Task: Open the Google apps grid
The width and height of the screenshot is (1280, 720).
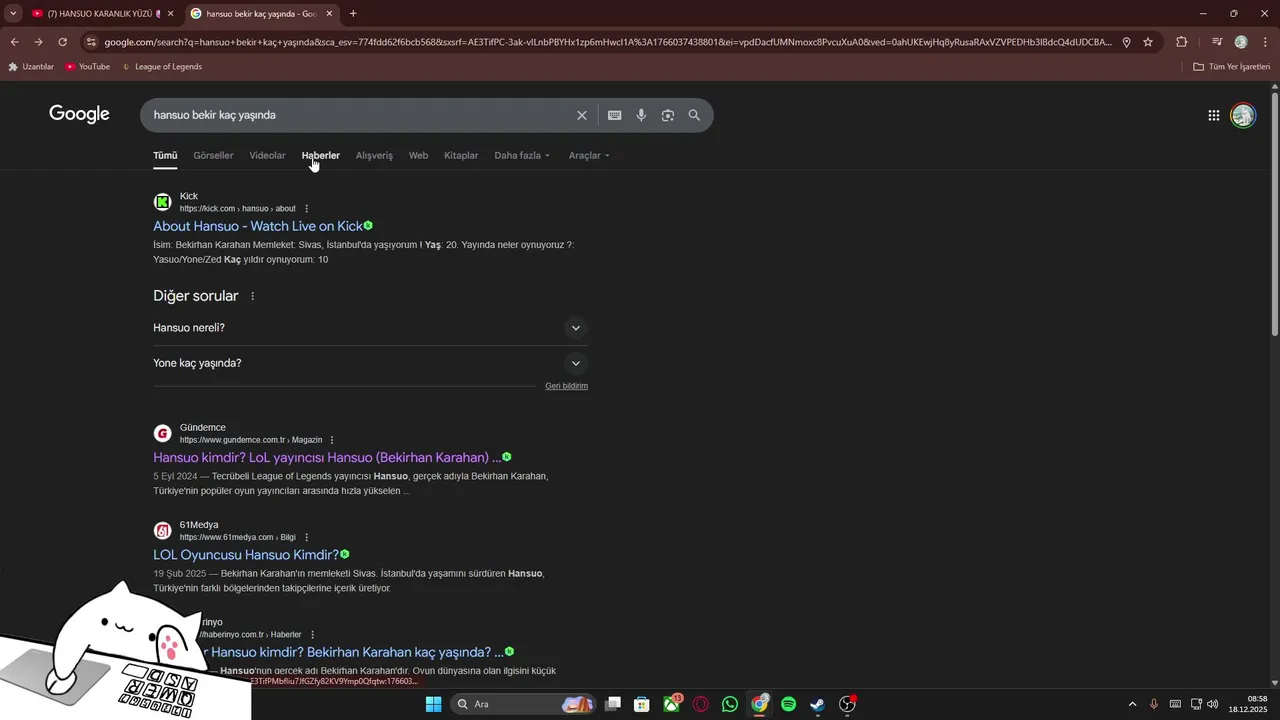Action: coord(1213,115)
